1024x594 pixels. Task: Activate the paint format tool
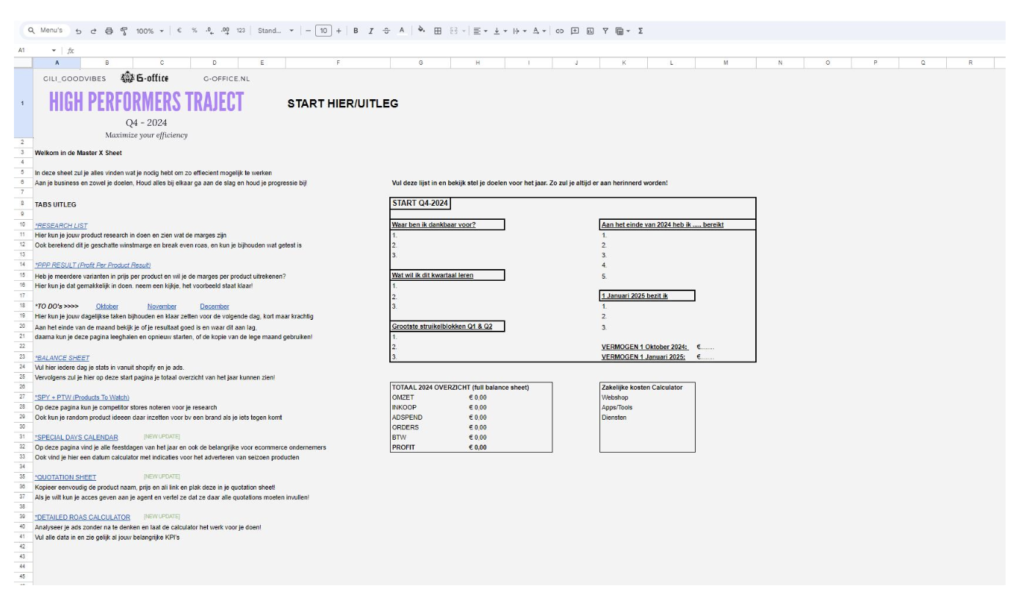click(x=124, y=31)
